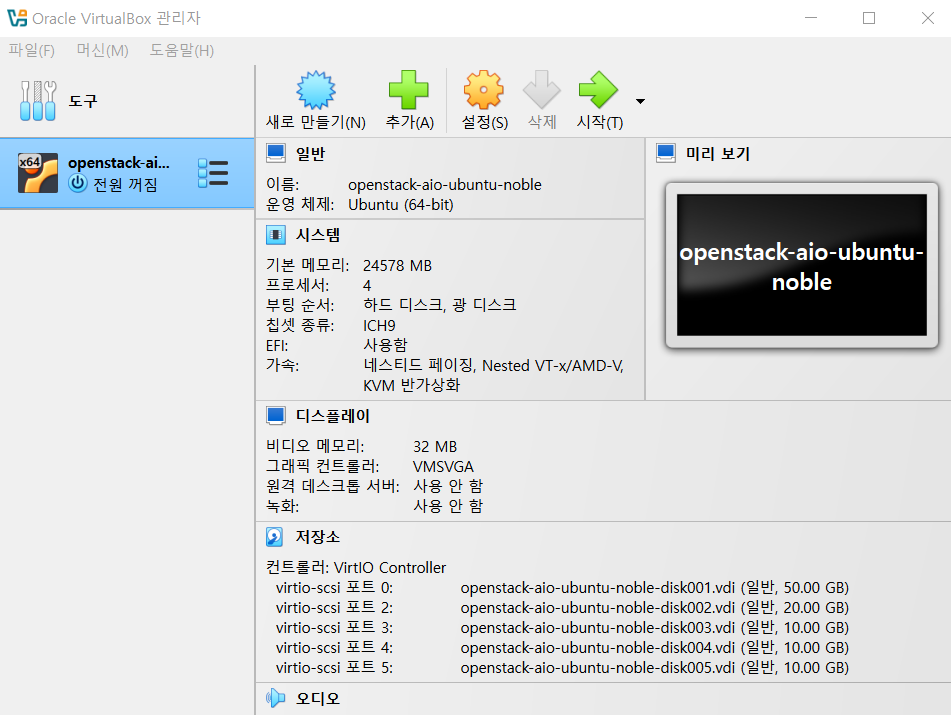This screenshot has height=715, width=951.
Task: Click the System (시스템) chip icon
Action: 276,235
